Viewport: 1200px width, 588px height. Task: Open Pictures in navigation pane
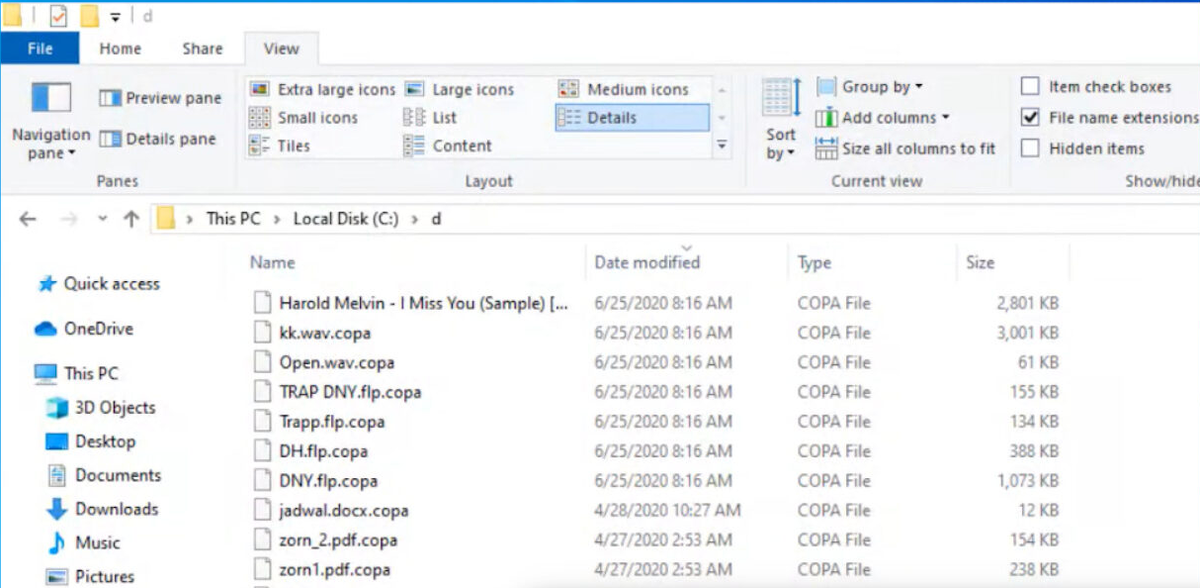coord(91,576)
